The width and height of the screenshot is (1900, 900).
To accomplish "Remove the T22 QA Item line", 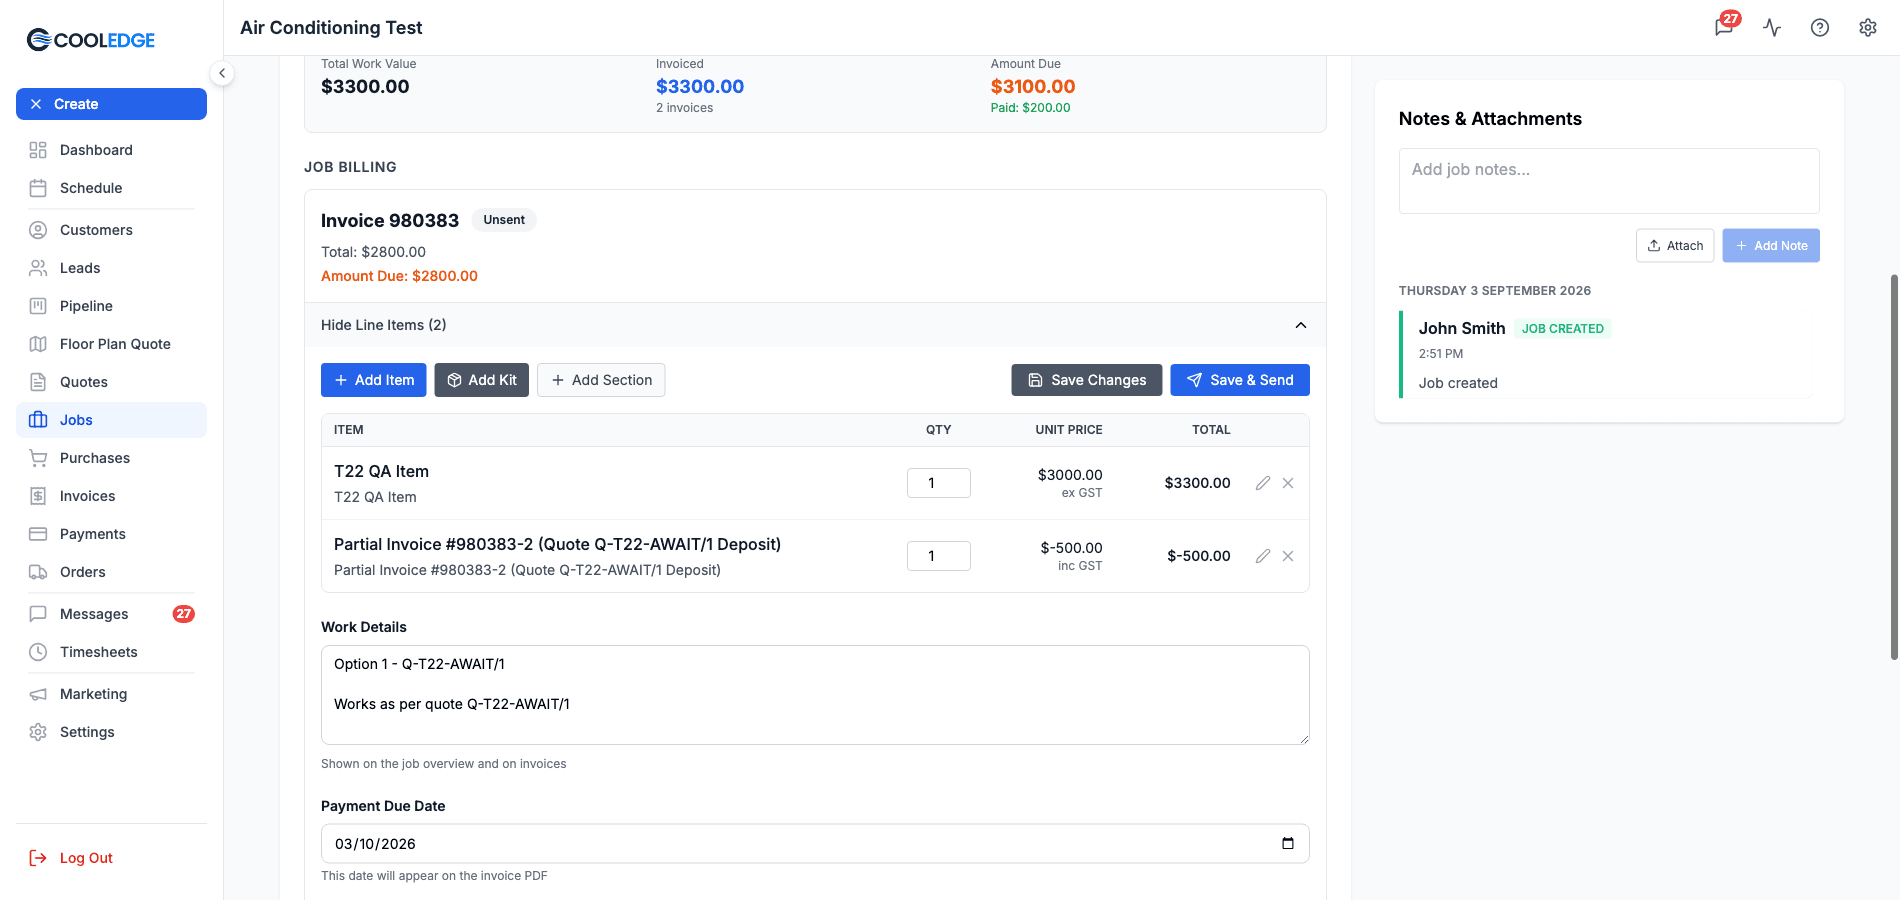I will (1288, 483).
